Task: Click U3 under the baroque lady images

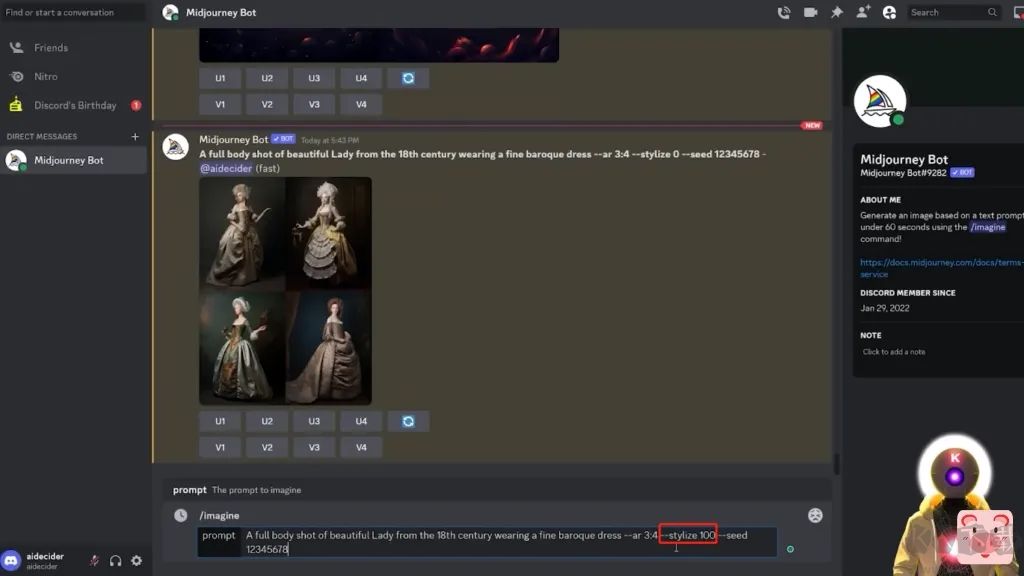Action: [x=314, y=421]
